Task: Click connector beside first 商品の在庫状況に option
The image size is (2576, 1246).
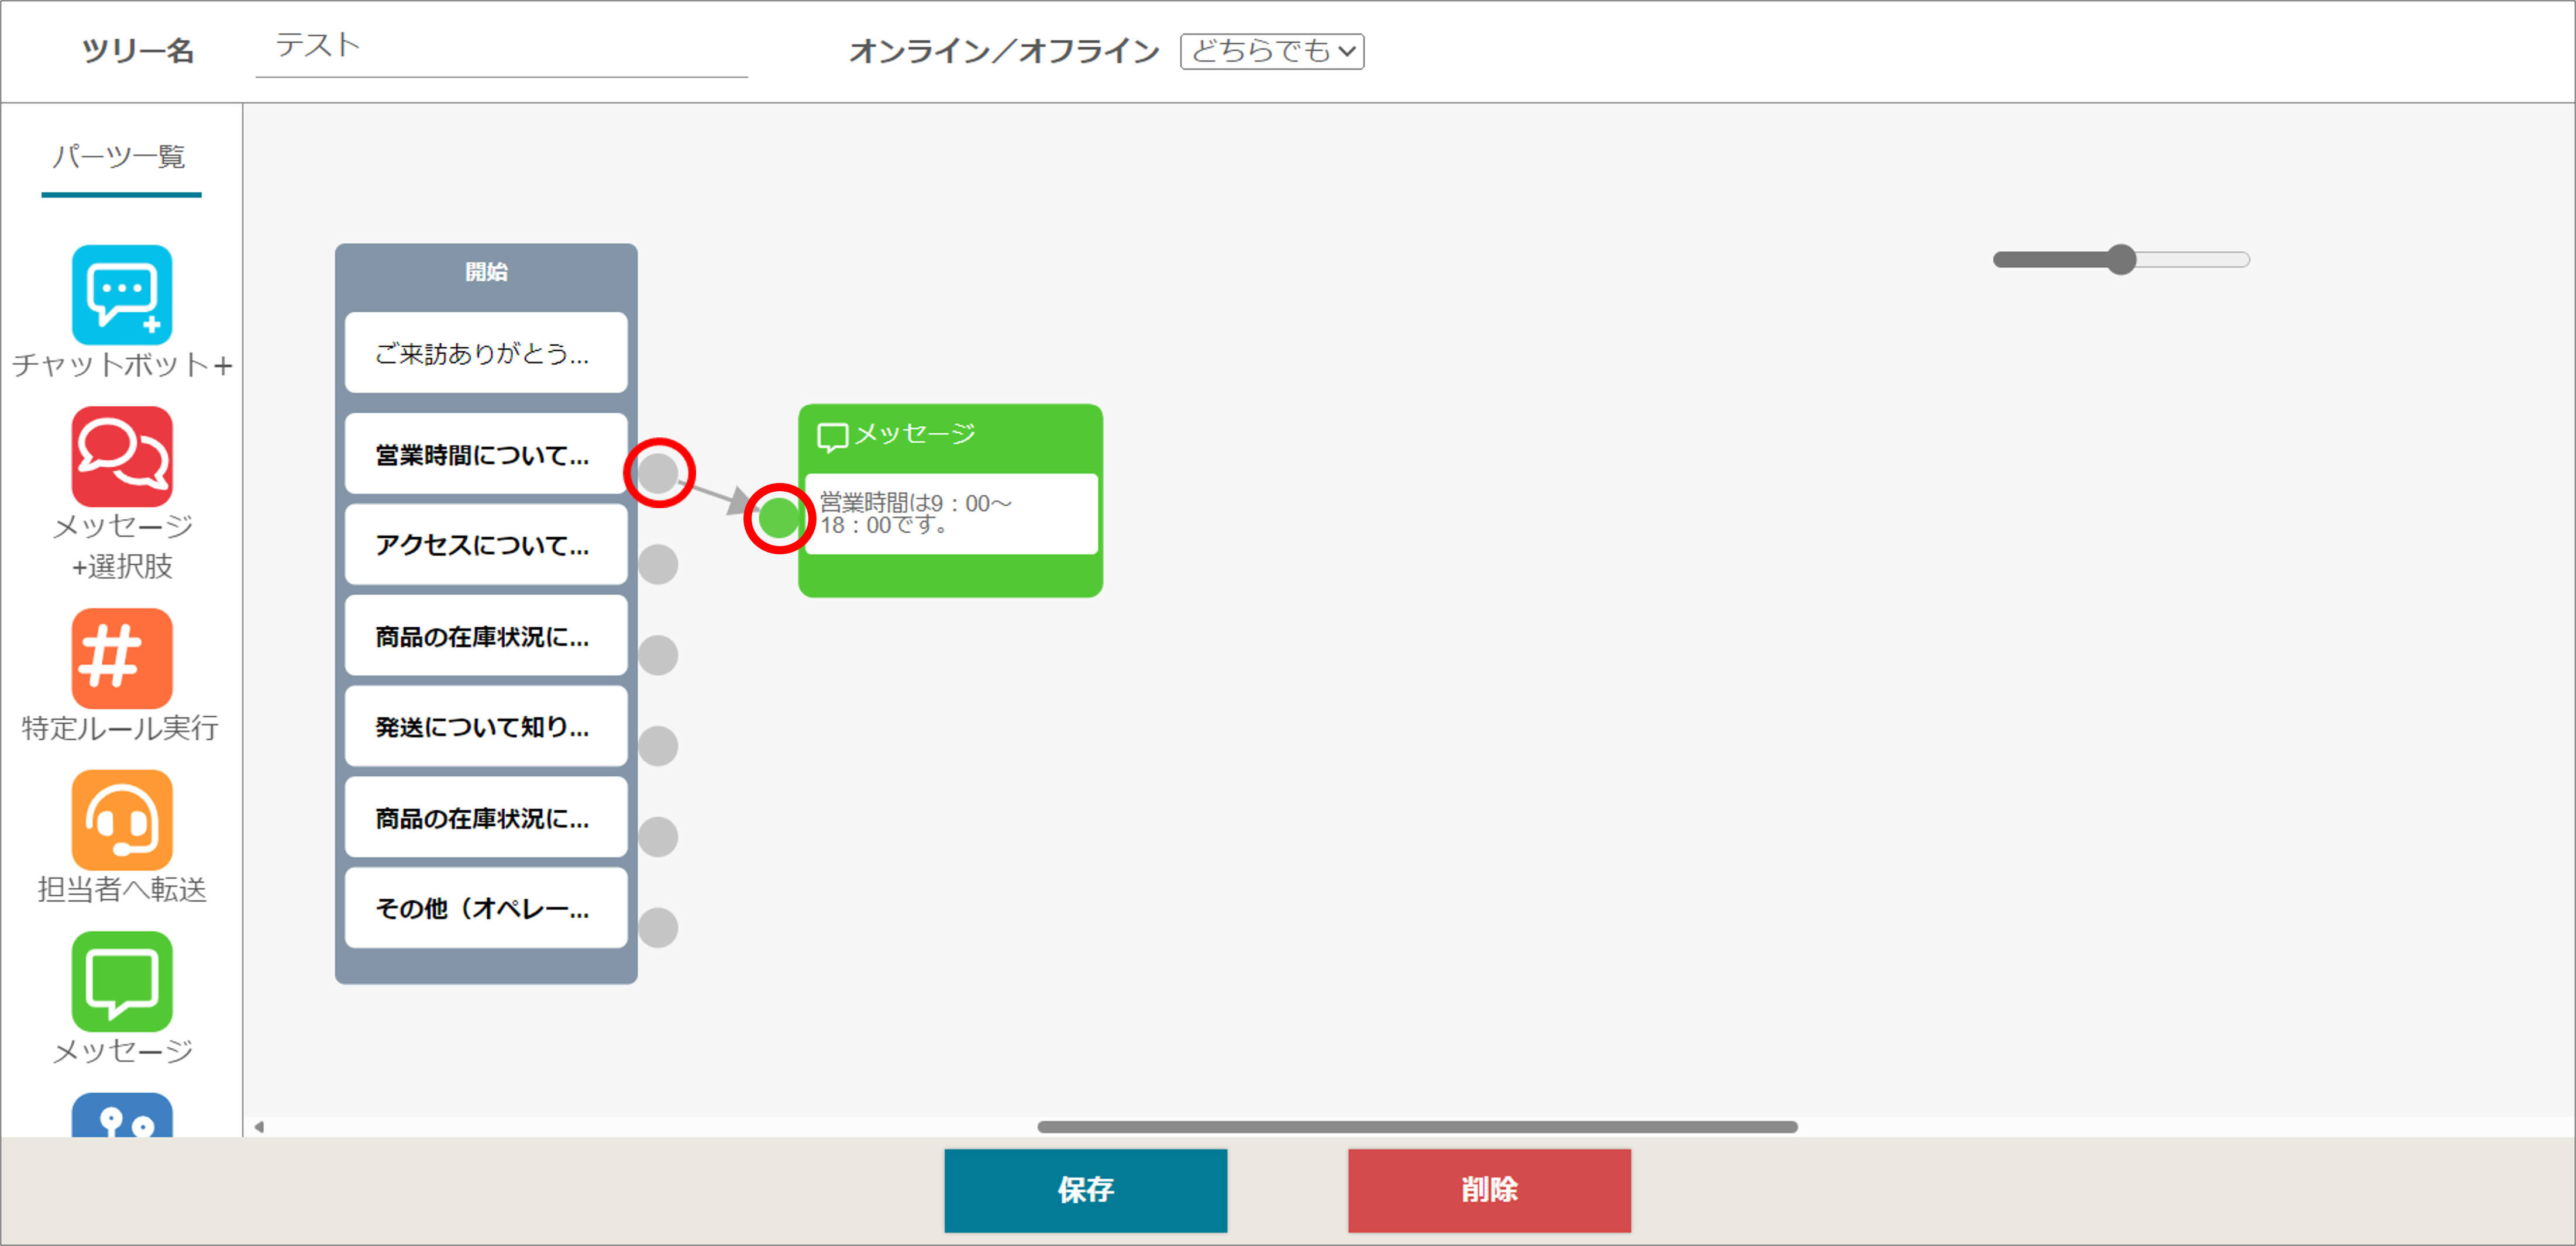Action: 658,655
